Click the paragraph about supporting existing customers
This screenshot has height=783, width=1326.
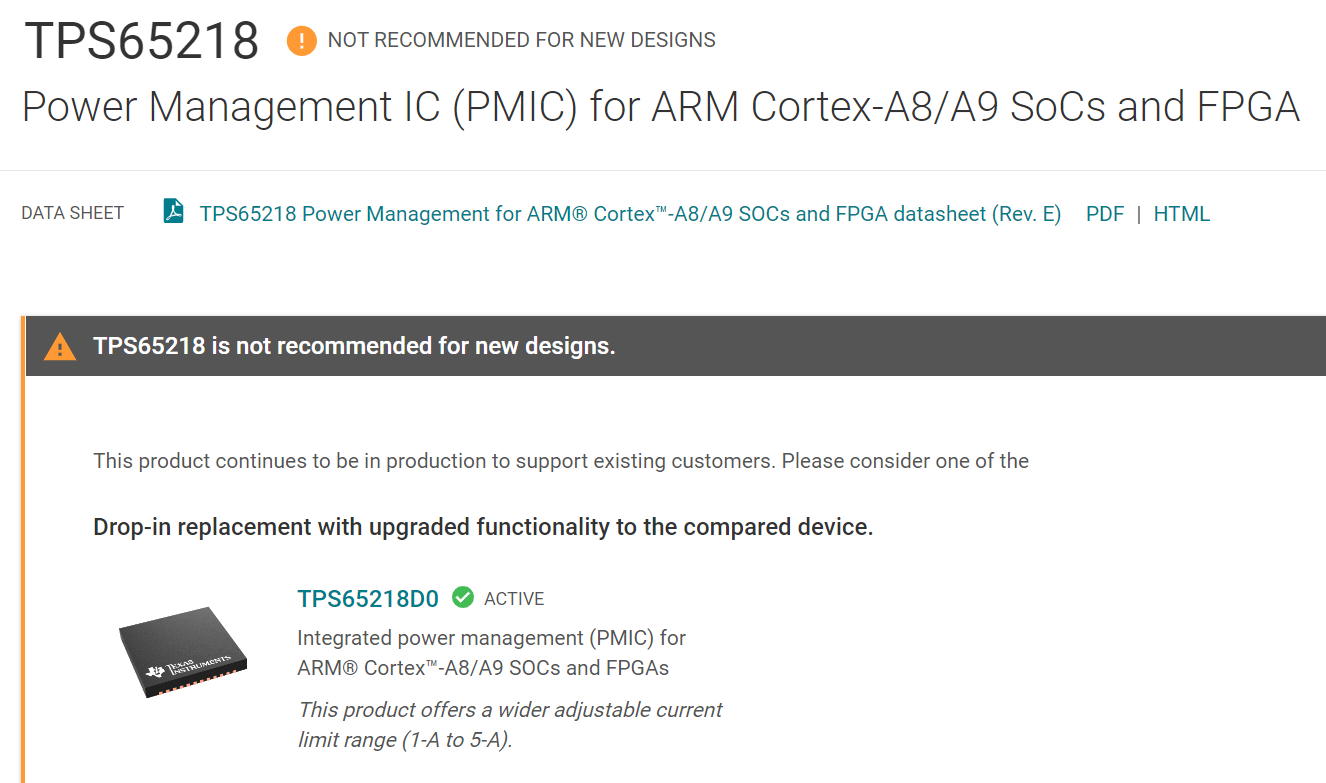pos(561,461)
